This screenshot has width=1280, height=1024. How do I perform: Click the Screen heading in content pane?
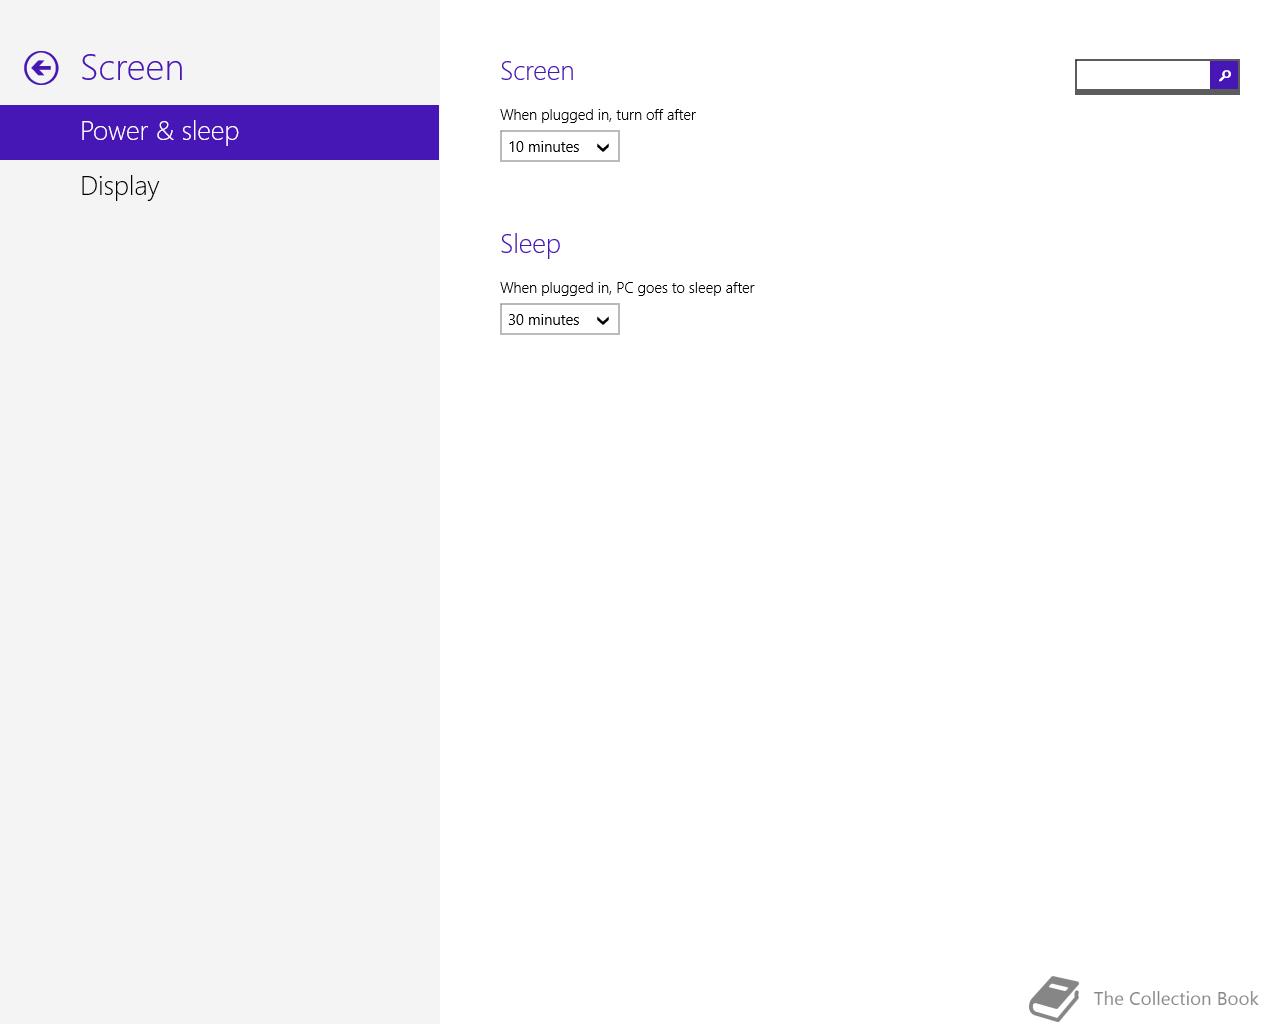[537, 71]
